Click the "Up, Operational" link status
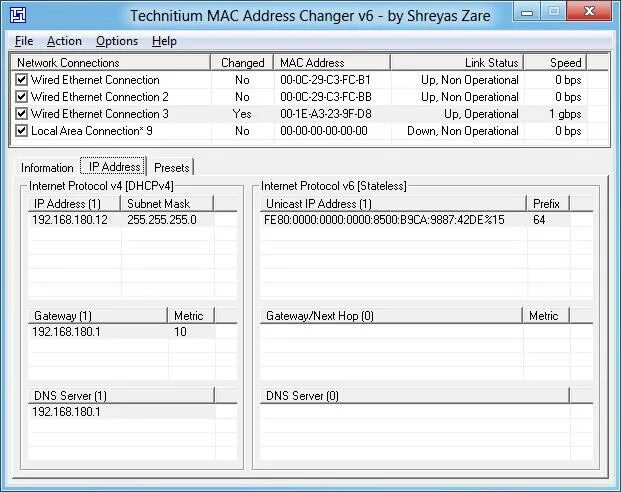 [x=481, y=114]
